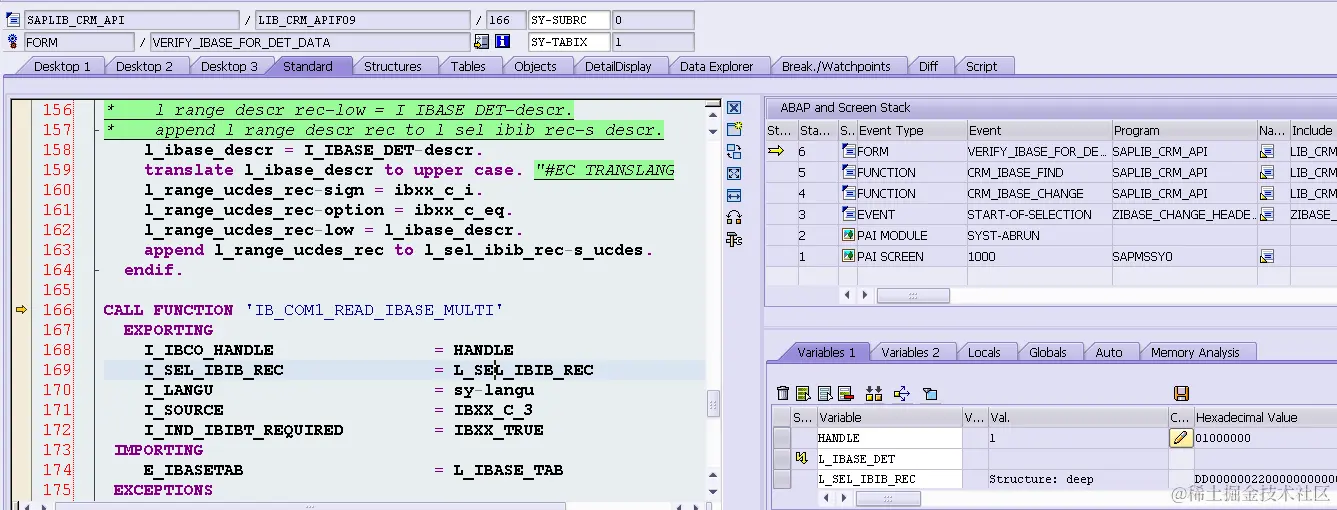This screenshot has width=1337, height=510.
Task: Click the structure icon beside L_IBASE_DET variable
Action: 801,458
